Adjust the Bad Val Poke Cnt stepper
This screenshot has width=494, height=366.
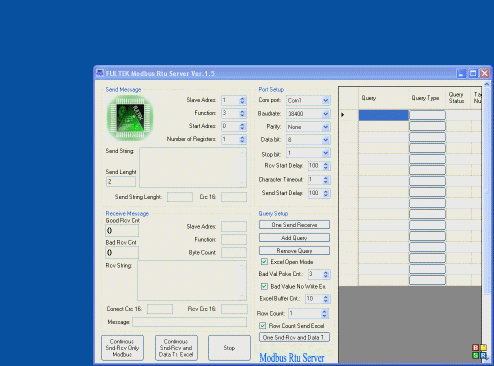(x=326, y=274)
